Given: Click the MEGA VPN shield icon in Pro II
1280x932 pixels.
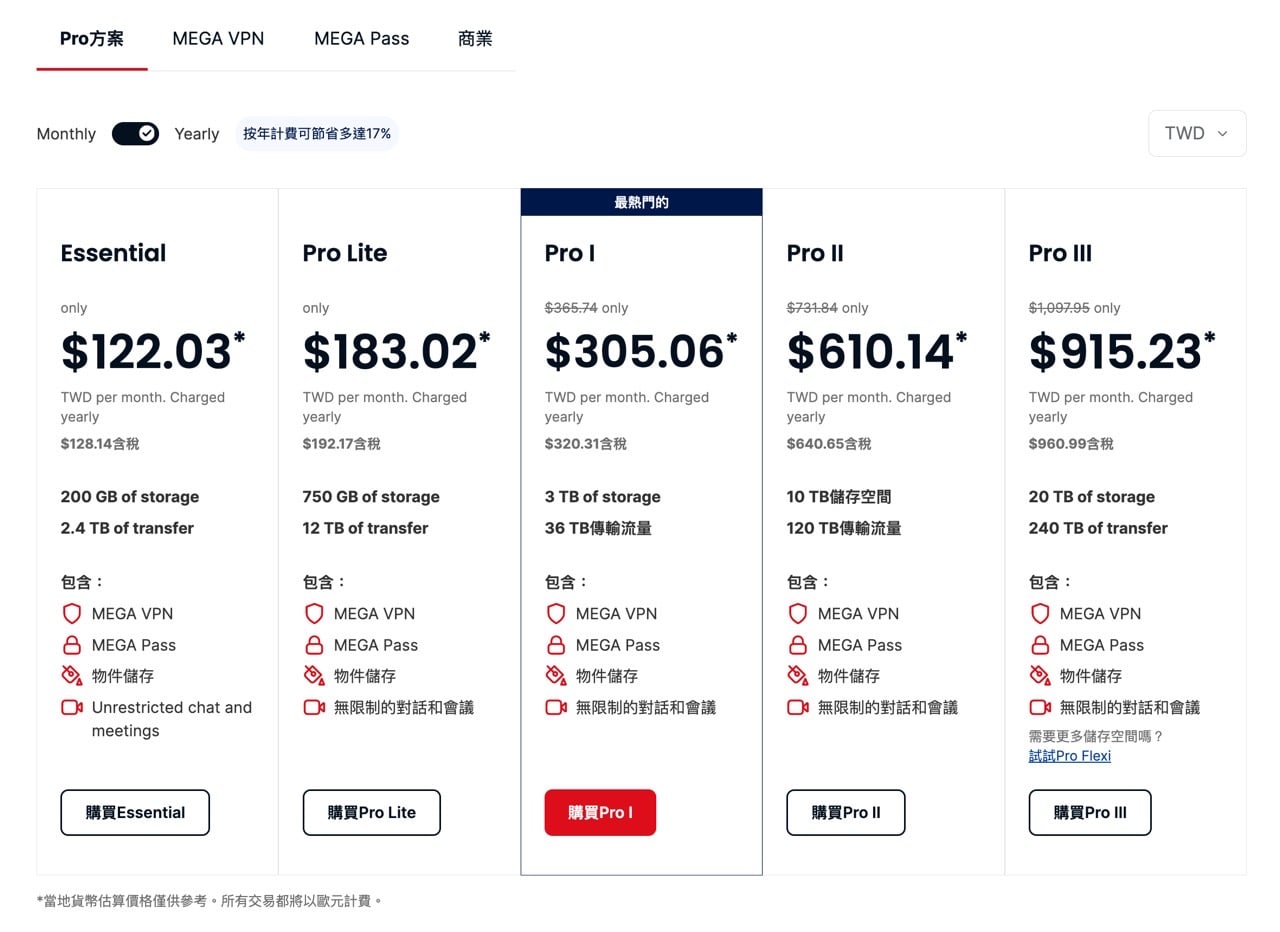Looking at the screenshot, I should [797, 613].
